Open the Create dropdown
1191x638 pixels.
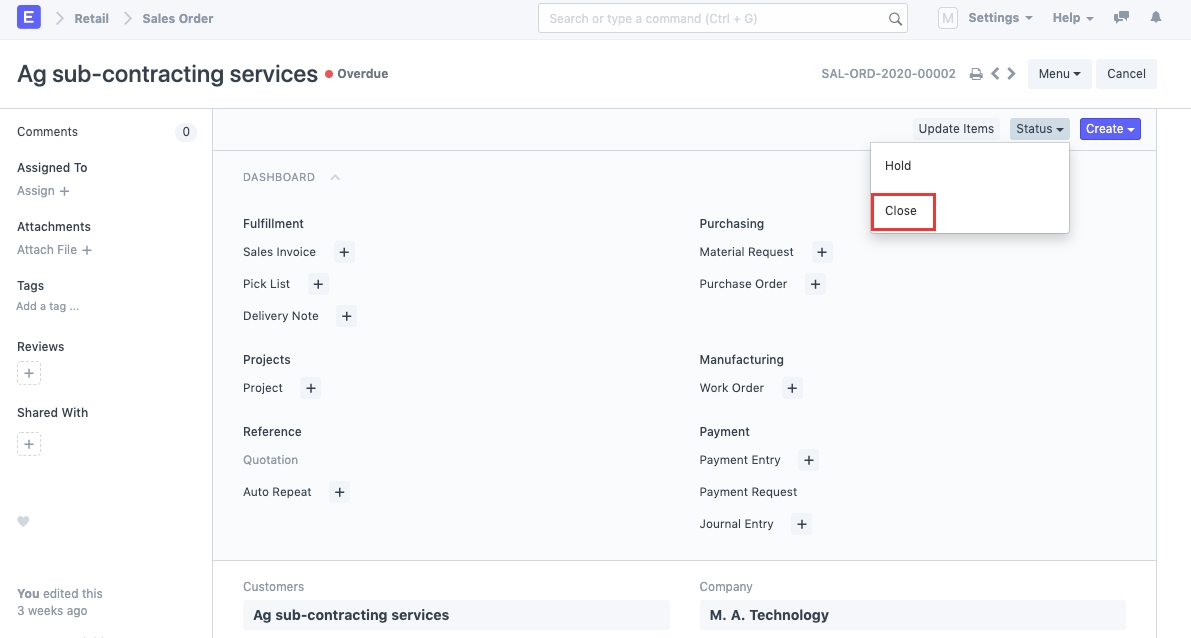point(1110,129)
